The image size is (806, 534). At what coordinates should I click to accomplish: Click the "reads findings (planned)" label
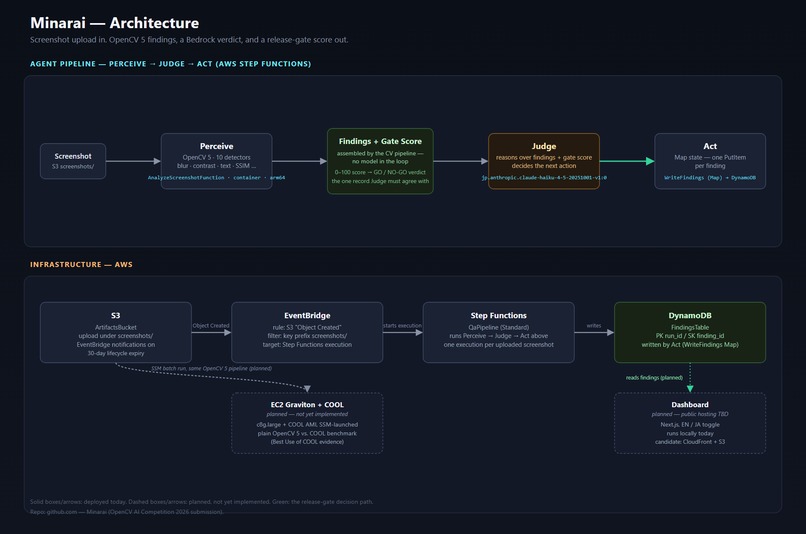point(654,377)
